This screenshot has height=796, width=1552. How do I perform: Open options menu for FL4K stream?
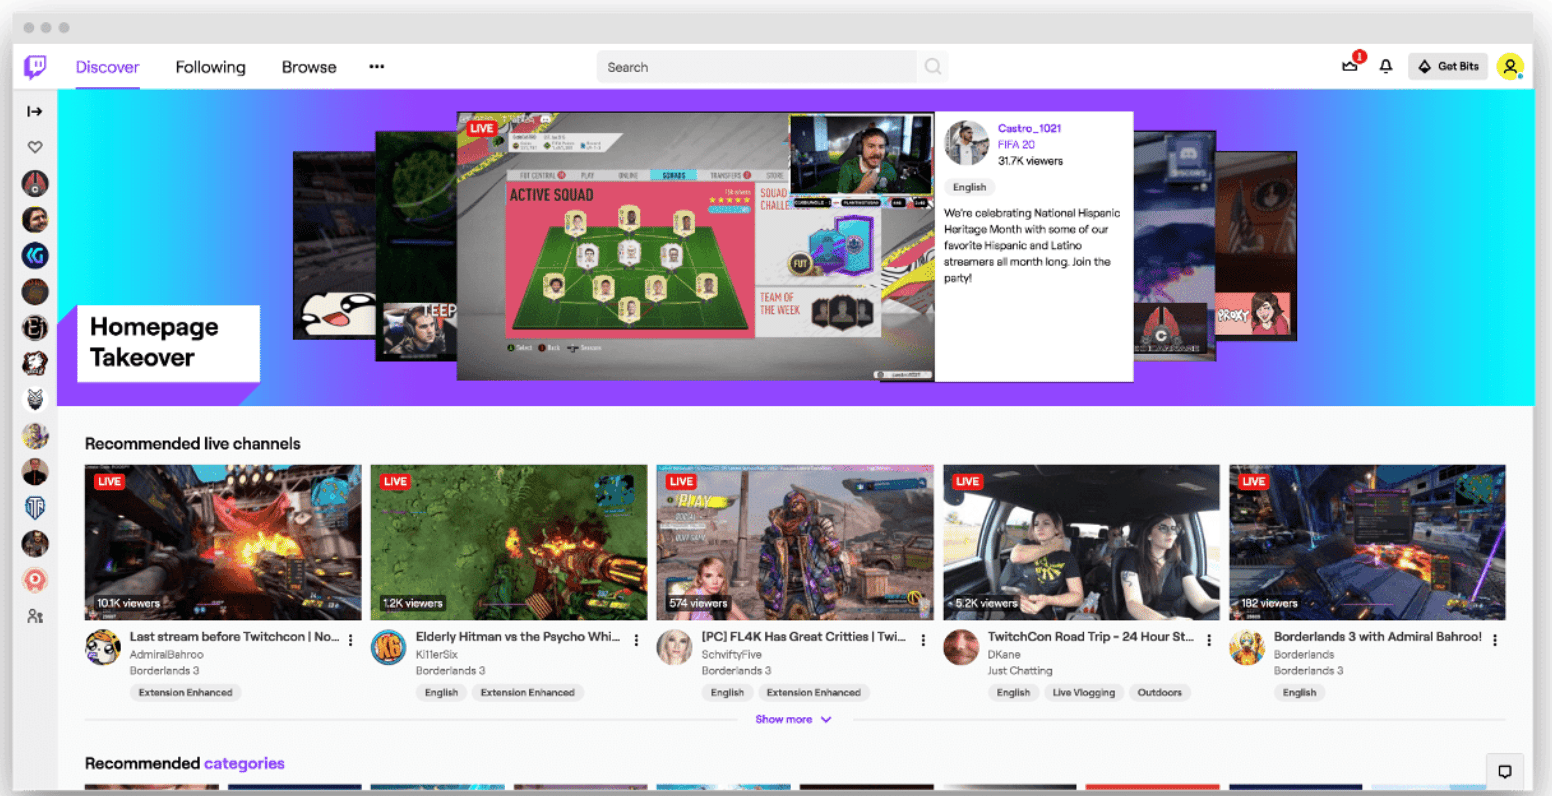(923, 640)
